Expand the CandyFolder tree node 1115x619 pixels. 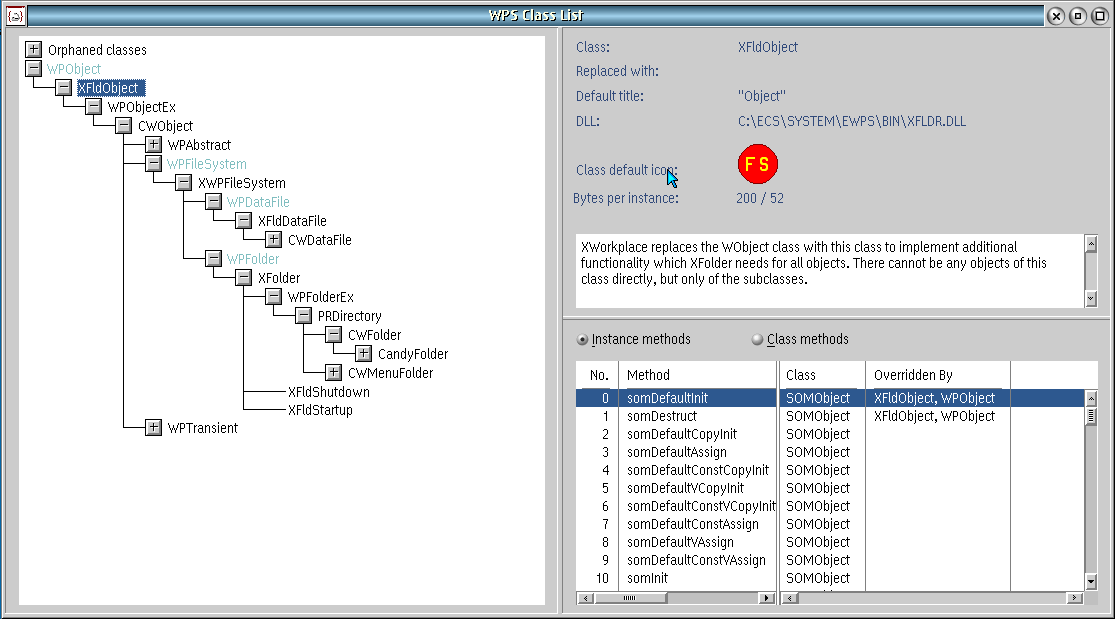[363, 354]
